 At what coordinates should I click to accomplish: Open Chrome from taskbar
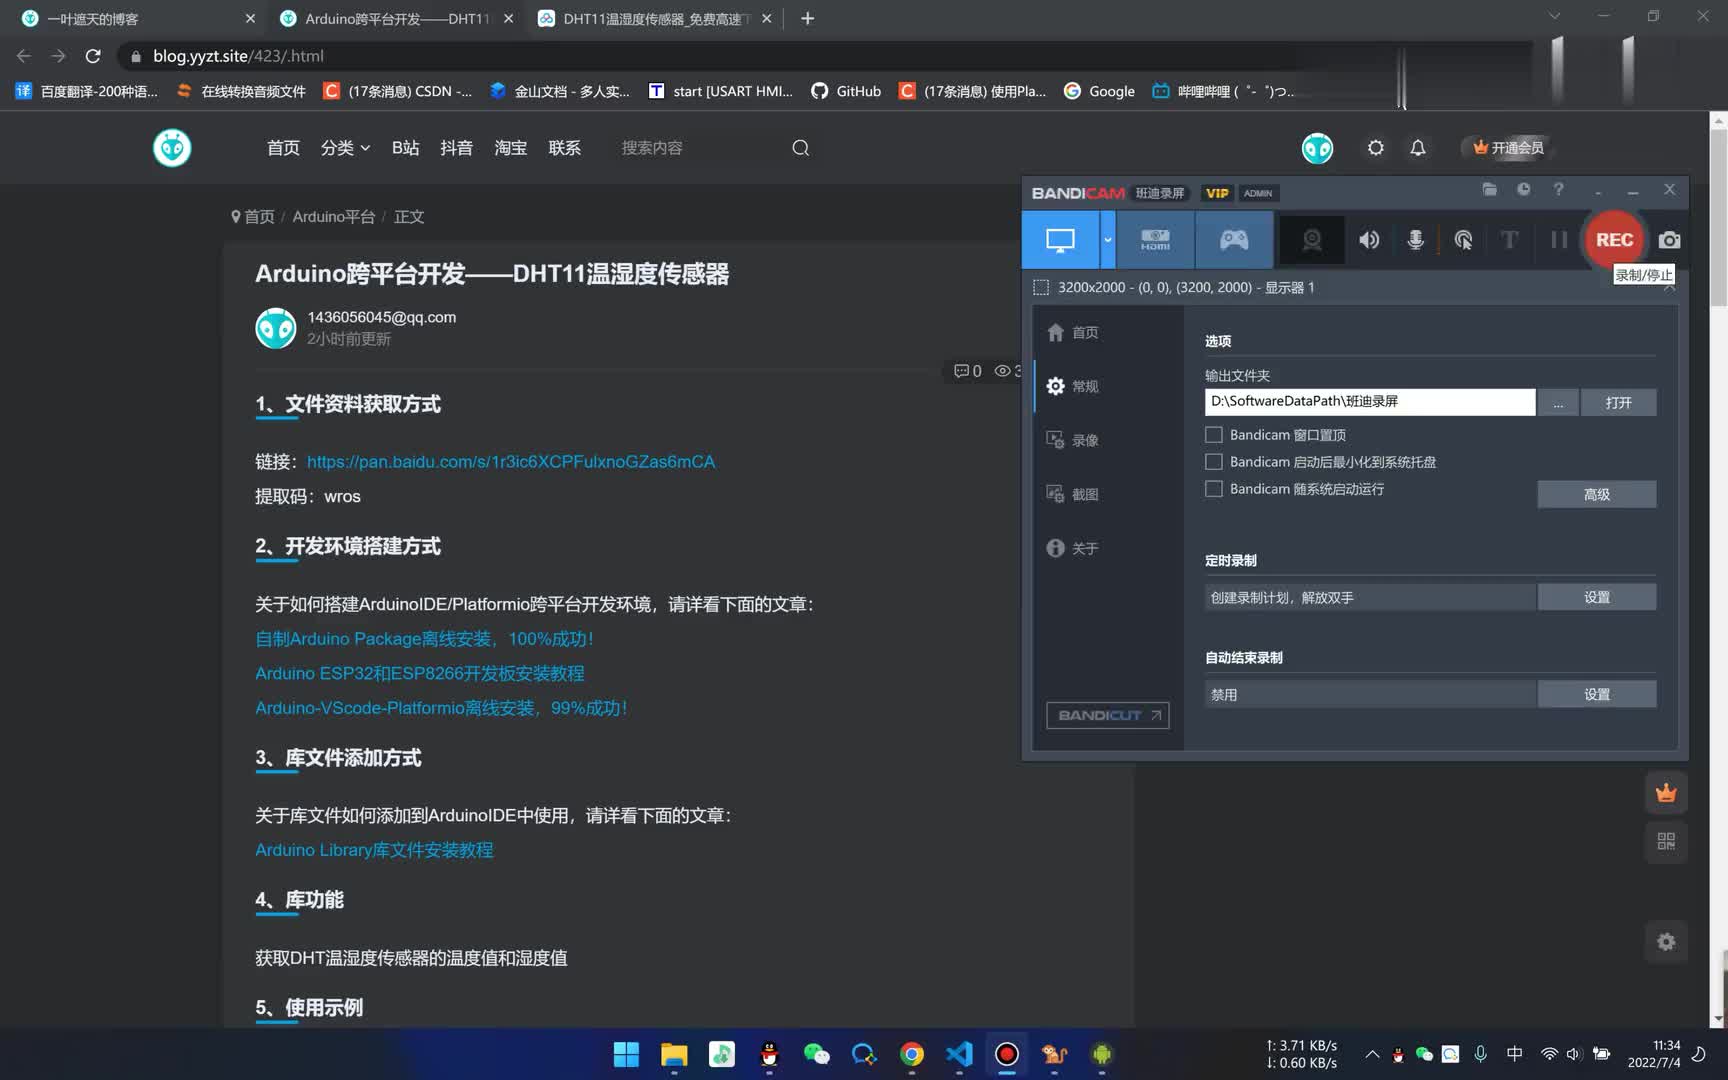tap(911, 1054)
